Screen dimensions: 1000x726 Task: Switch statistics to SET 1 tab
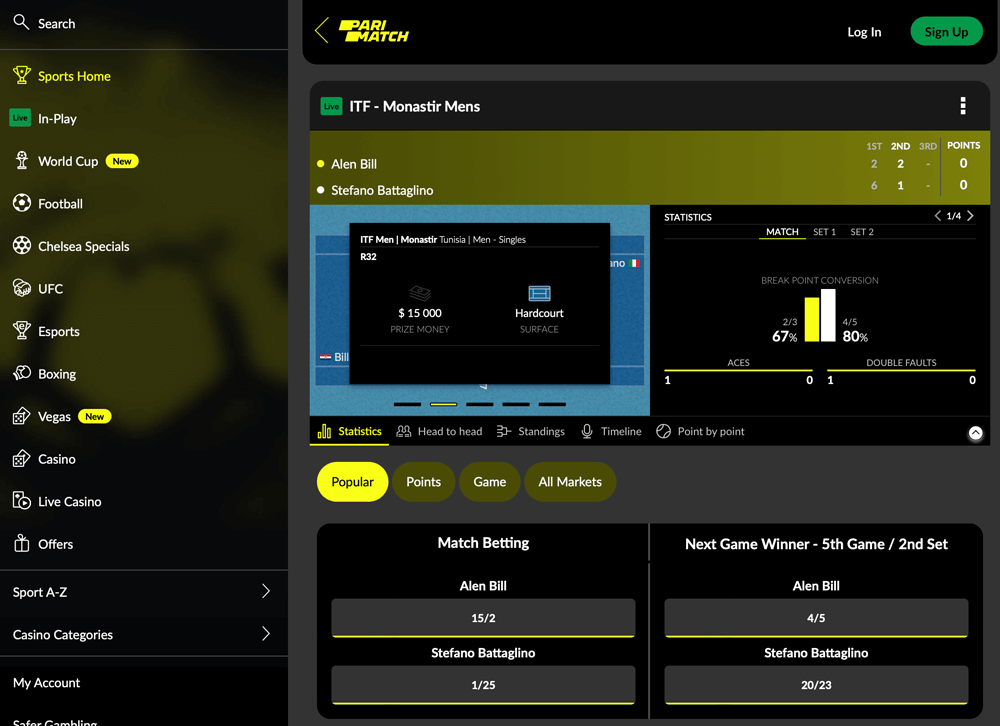point(824,232)
